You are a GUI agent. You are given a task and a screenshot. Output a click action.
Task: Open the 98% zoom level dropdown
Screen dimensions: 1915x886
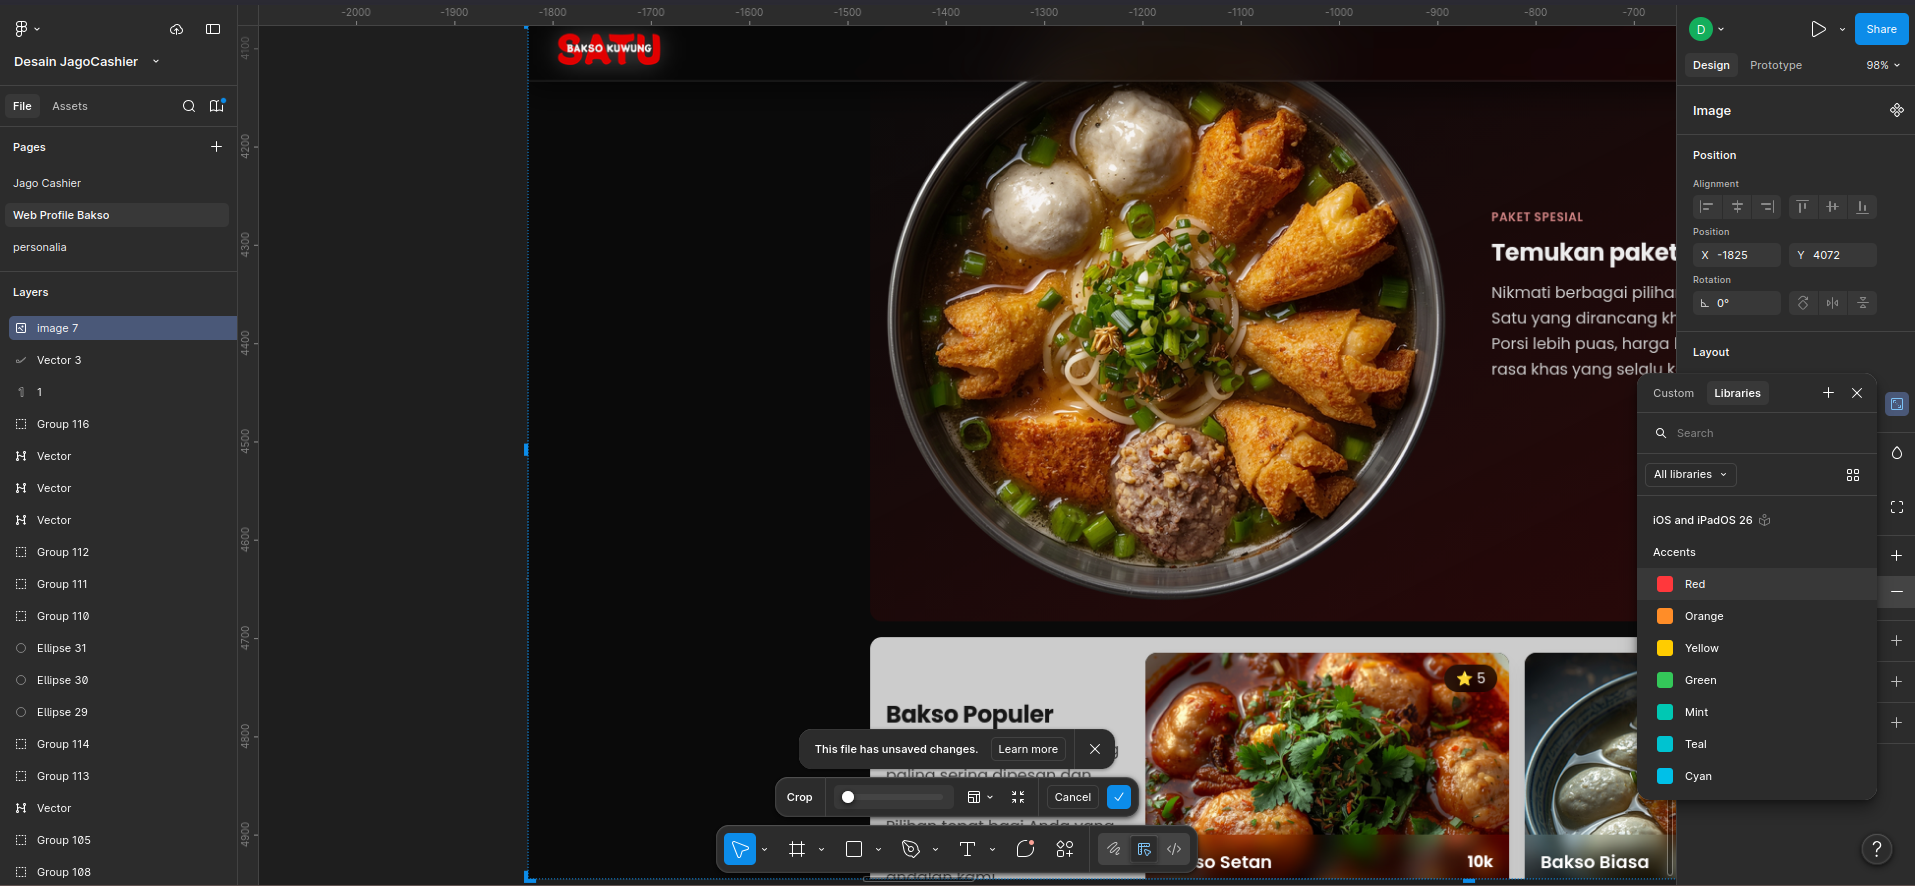tap(1883, 65)
